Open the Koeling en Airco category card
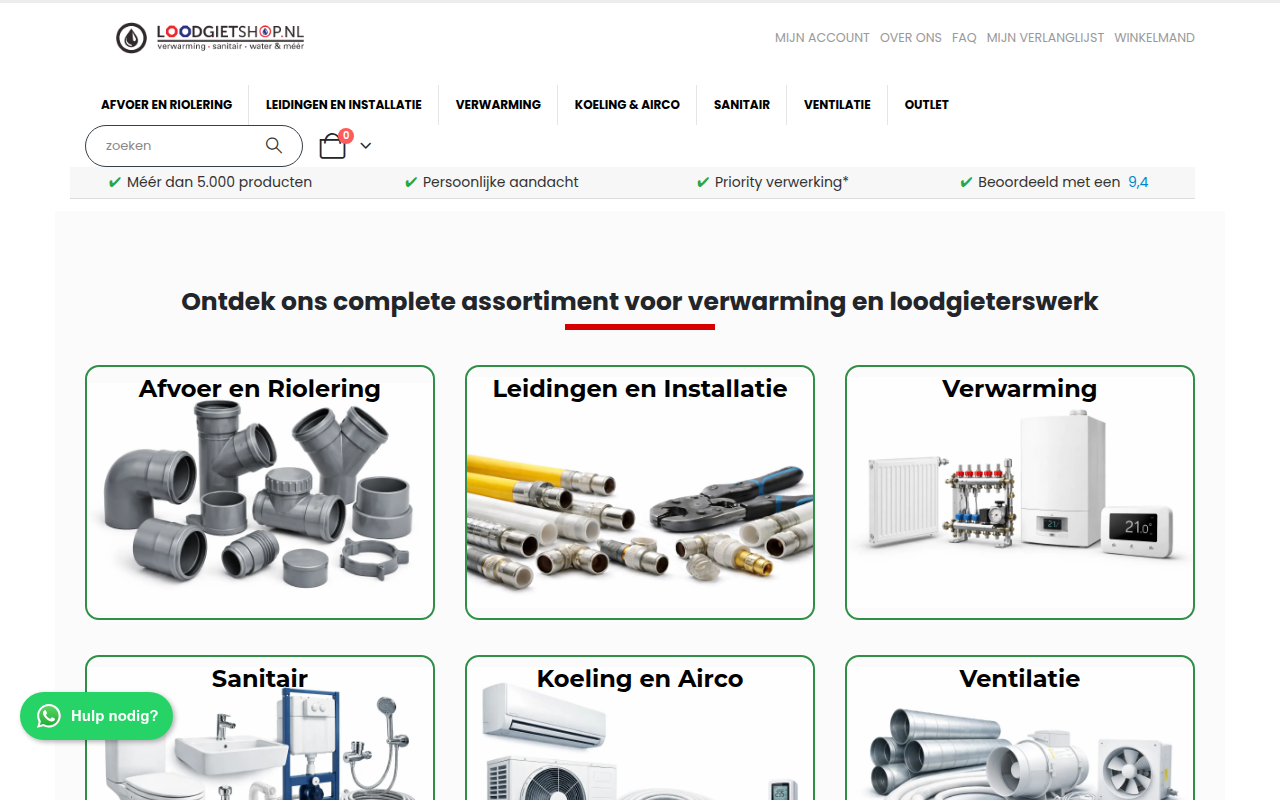This screenshot has height=800, width=1280. point(640,728)
